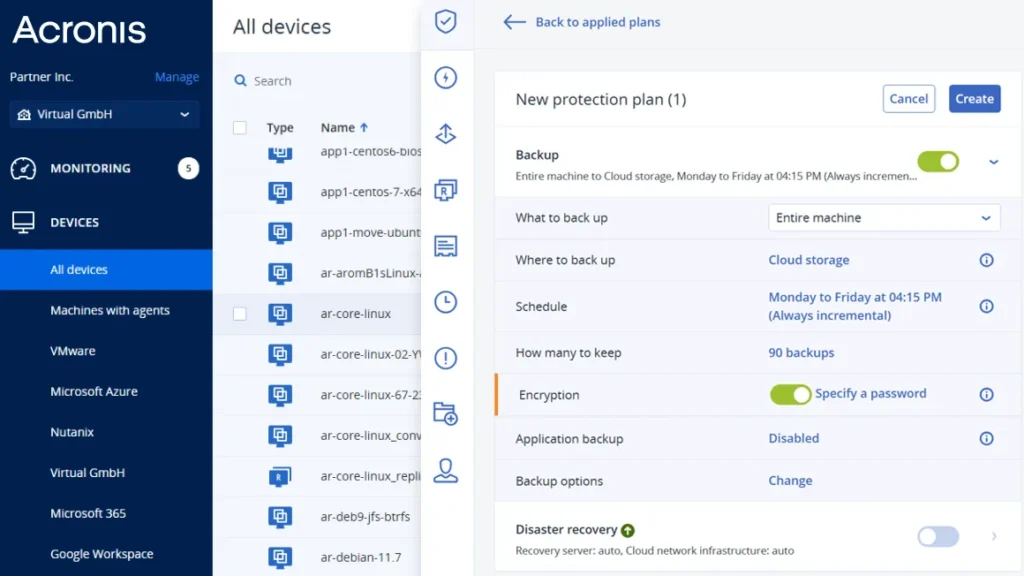Select Machines with agents in sidebar
The height and width of the screenshot is (576, 1024).
pos(110,311)
